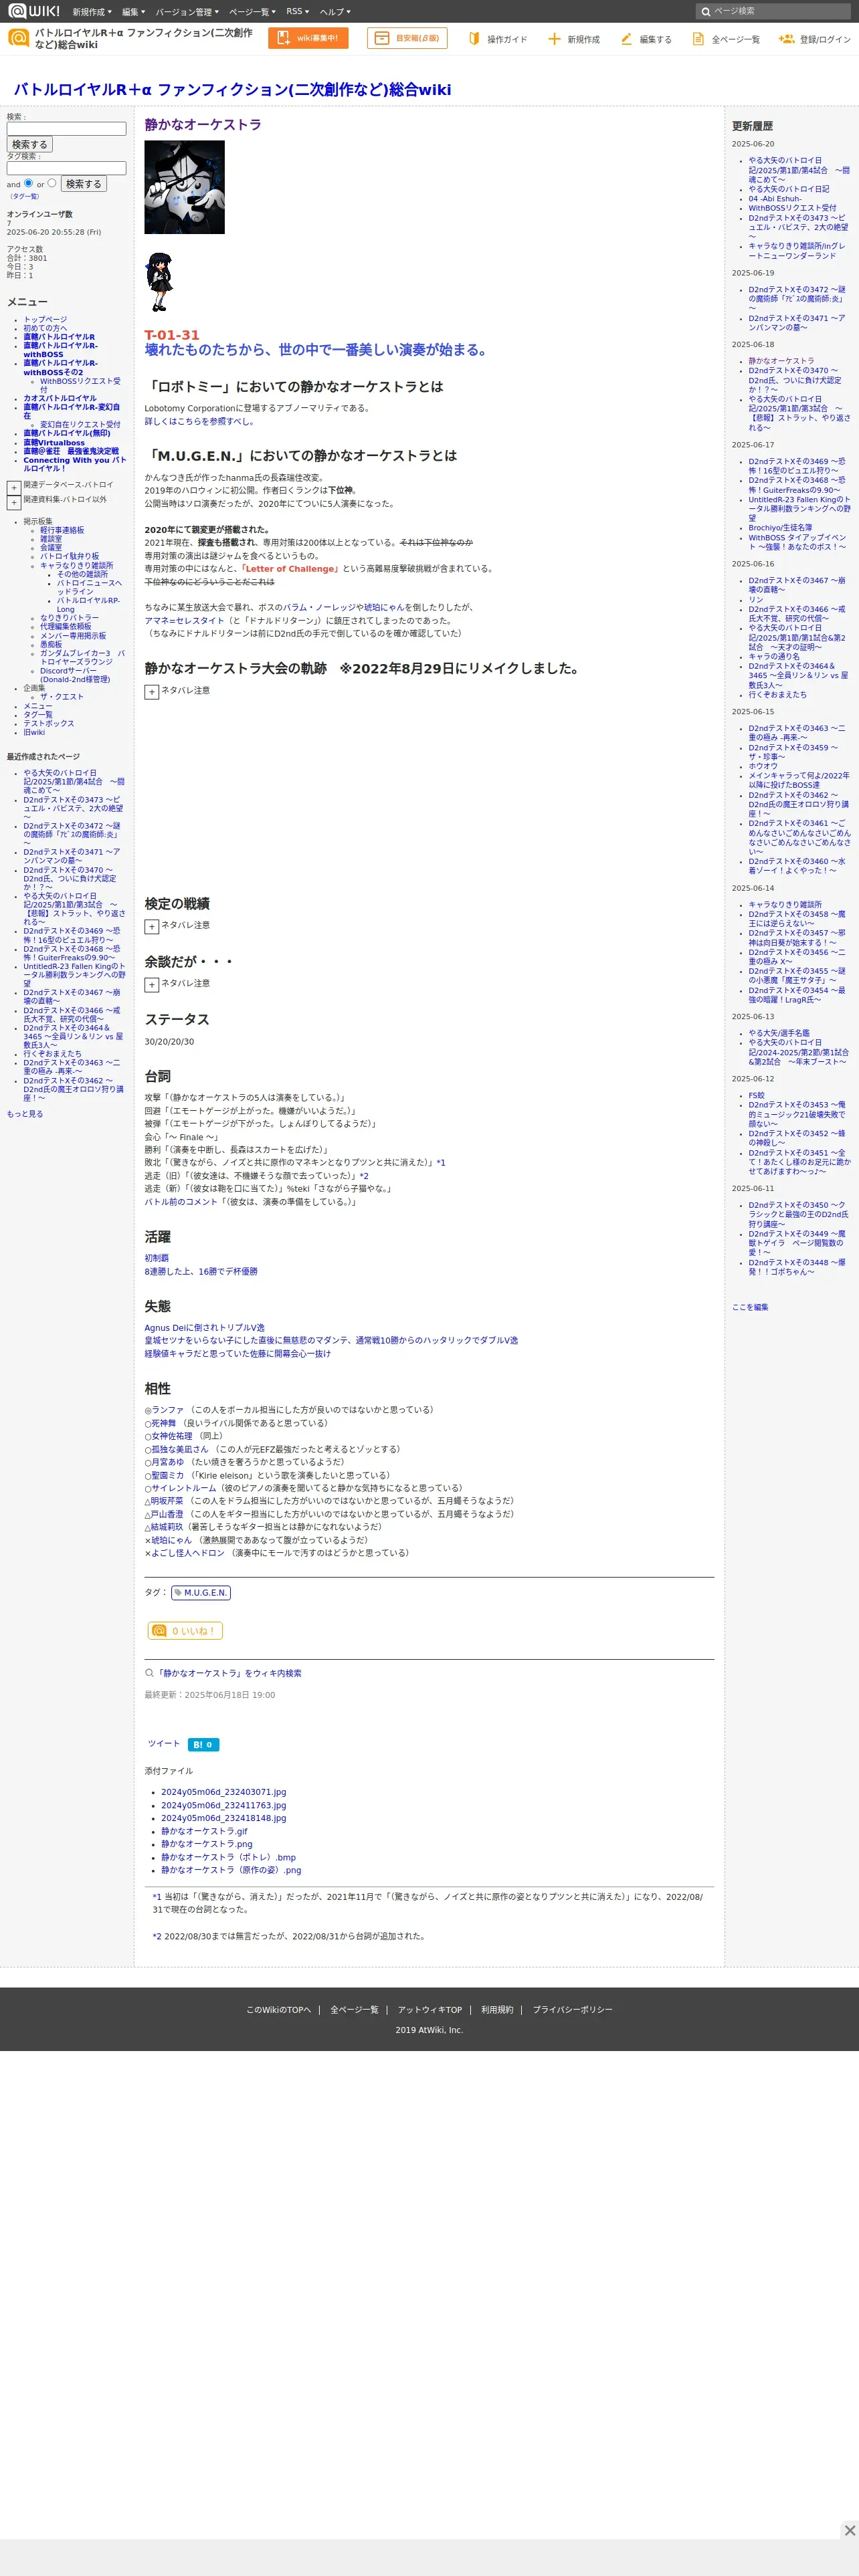Expand ネタバレ注意 under 大会の軌跡
The image size is (859, 2576).
click(x=151, y=692)
